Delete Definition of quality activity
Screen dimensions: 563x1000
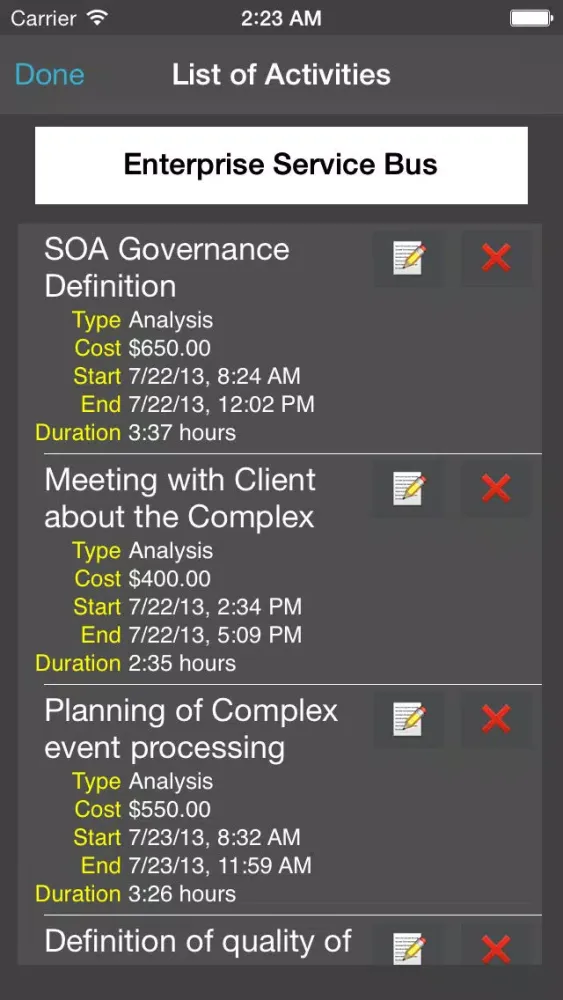[x=496, y=947]
